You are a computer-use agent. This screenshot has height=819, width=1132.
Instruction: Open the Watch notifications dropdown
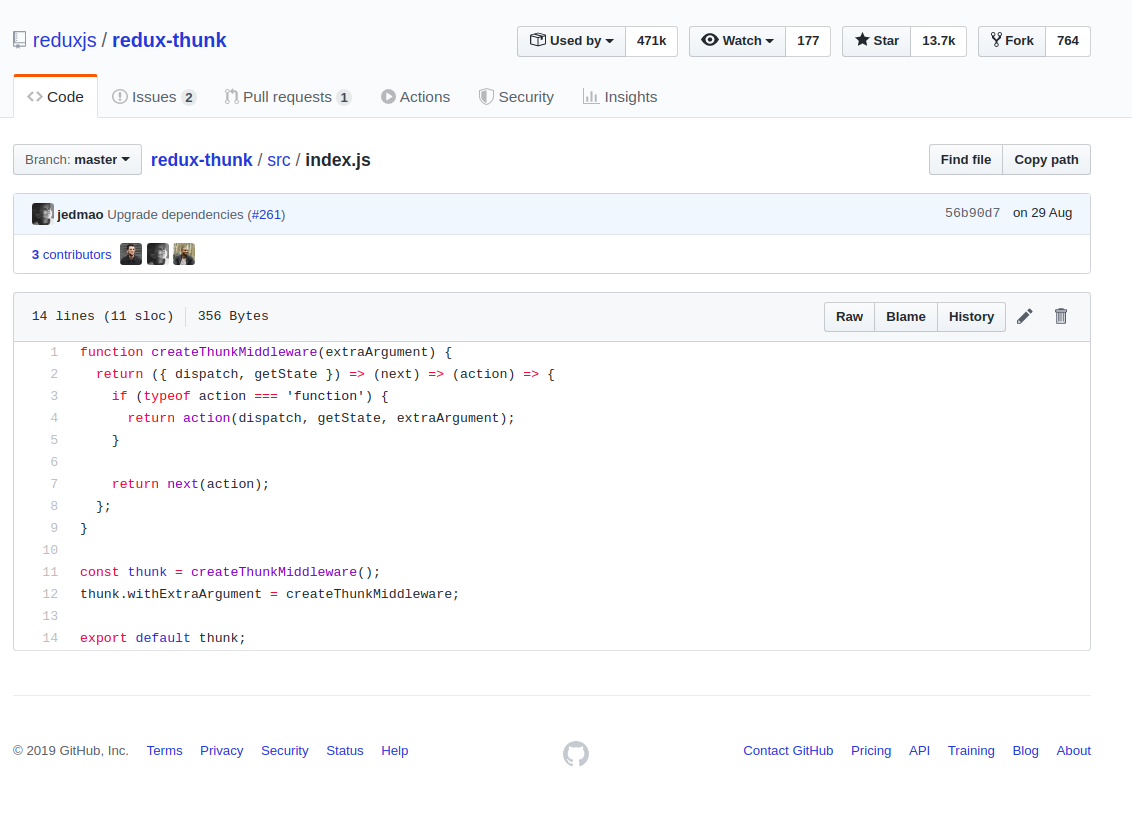pyautogui.click(x=737, y=41)
